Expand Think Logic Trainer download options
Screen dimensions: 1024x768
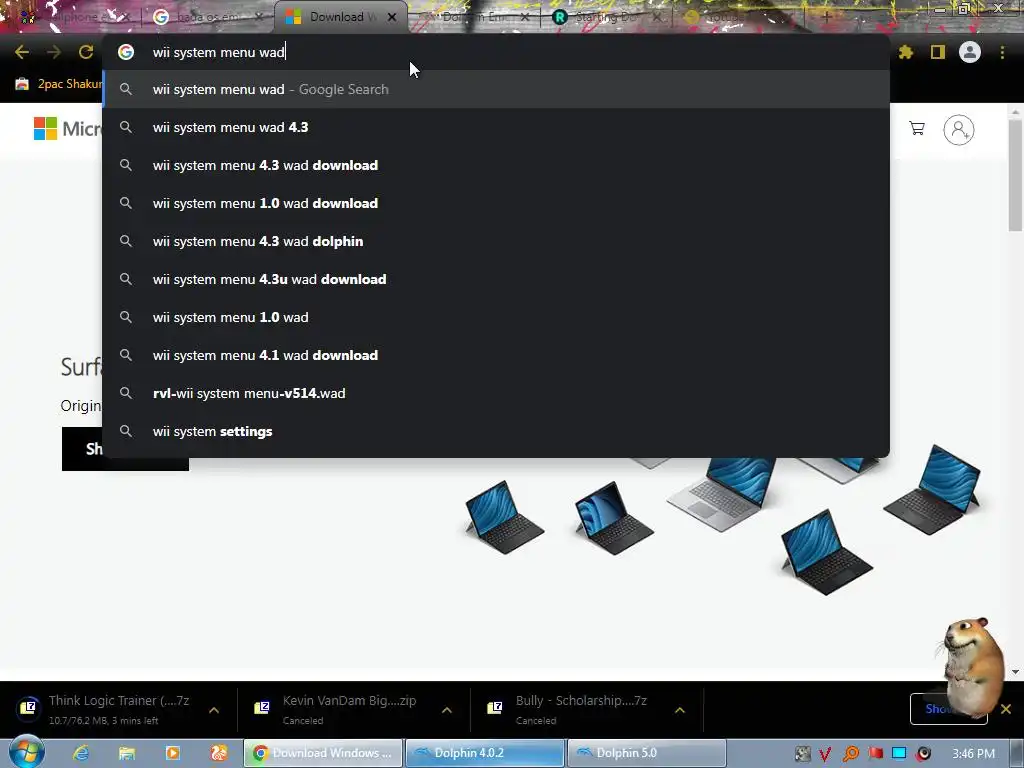coord(214,710)
